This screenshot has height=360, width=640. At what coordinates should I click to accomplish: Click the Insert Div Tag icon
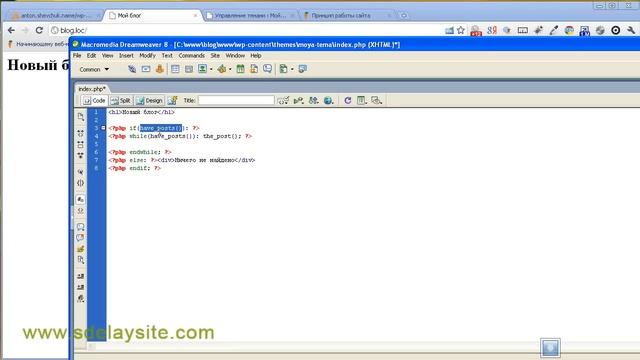(189, 69)
